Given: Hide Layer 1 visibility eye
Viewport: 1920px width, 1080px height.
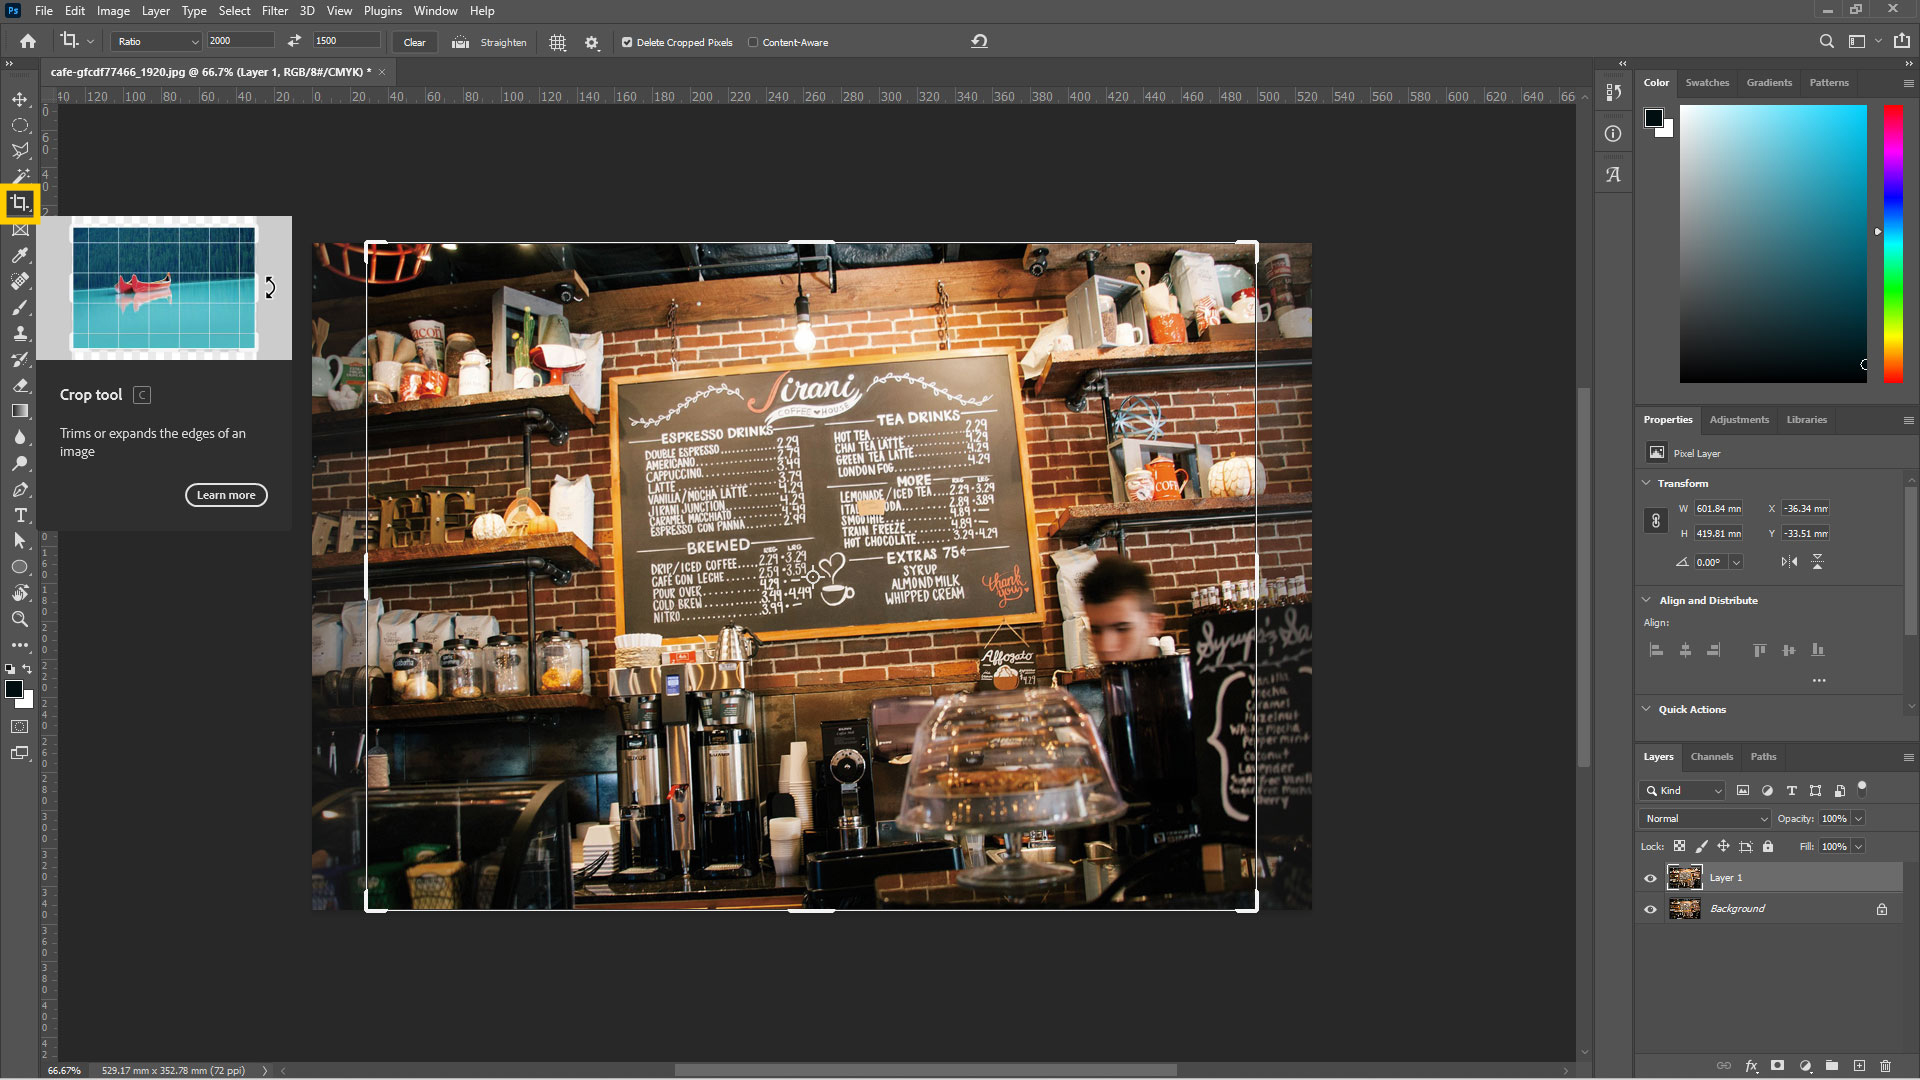Looking at the screenshot, I should click(1650, 878).
